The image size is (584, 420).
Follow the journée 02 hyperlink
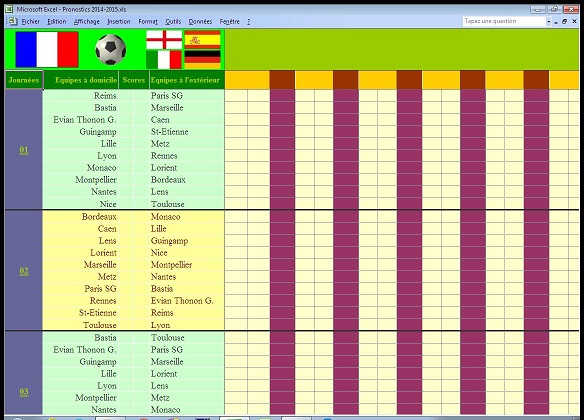(24, 271)
